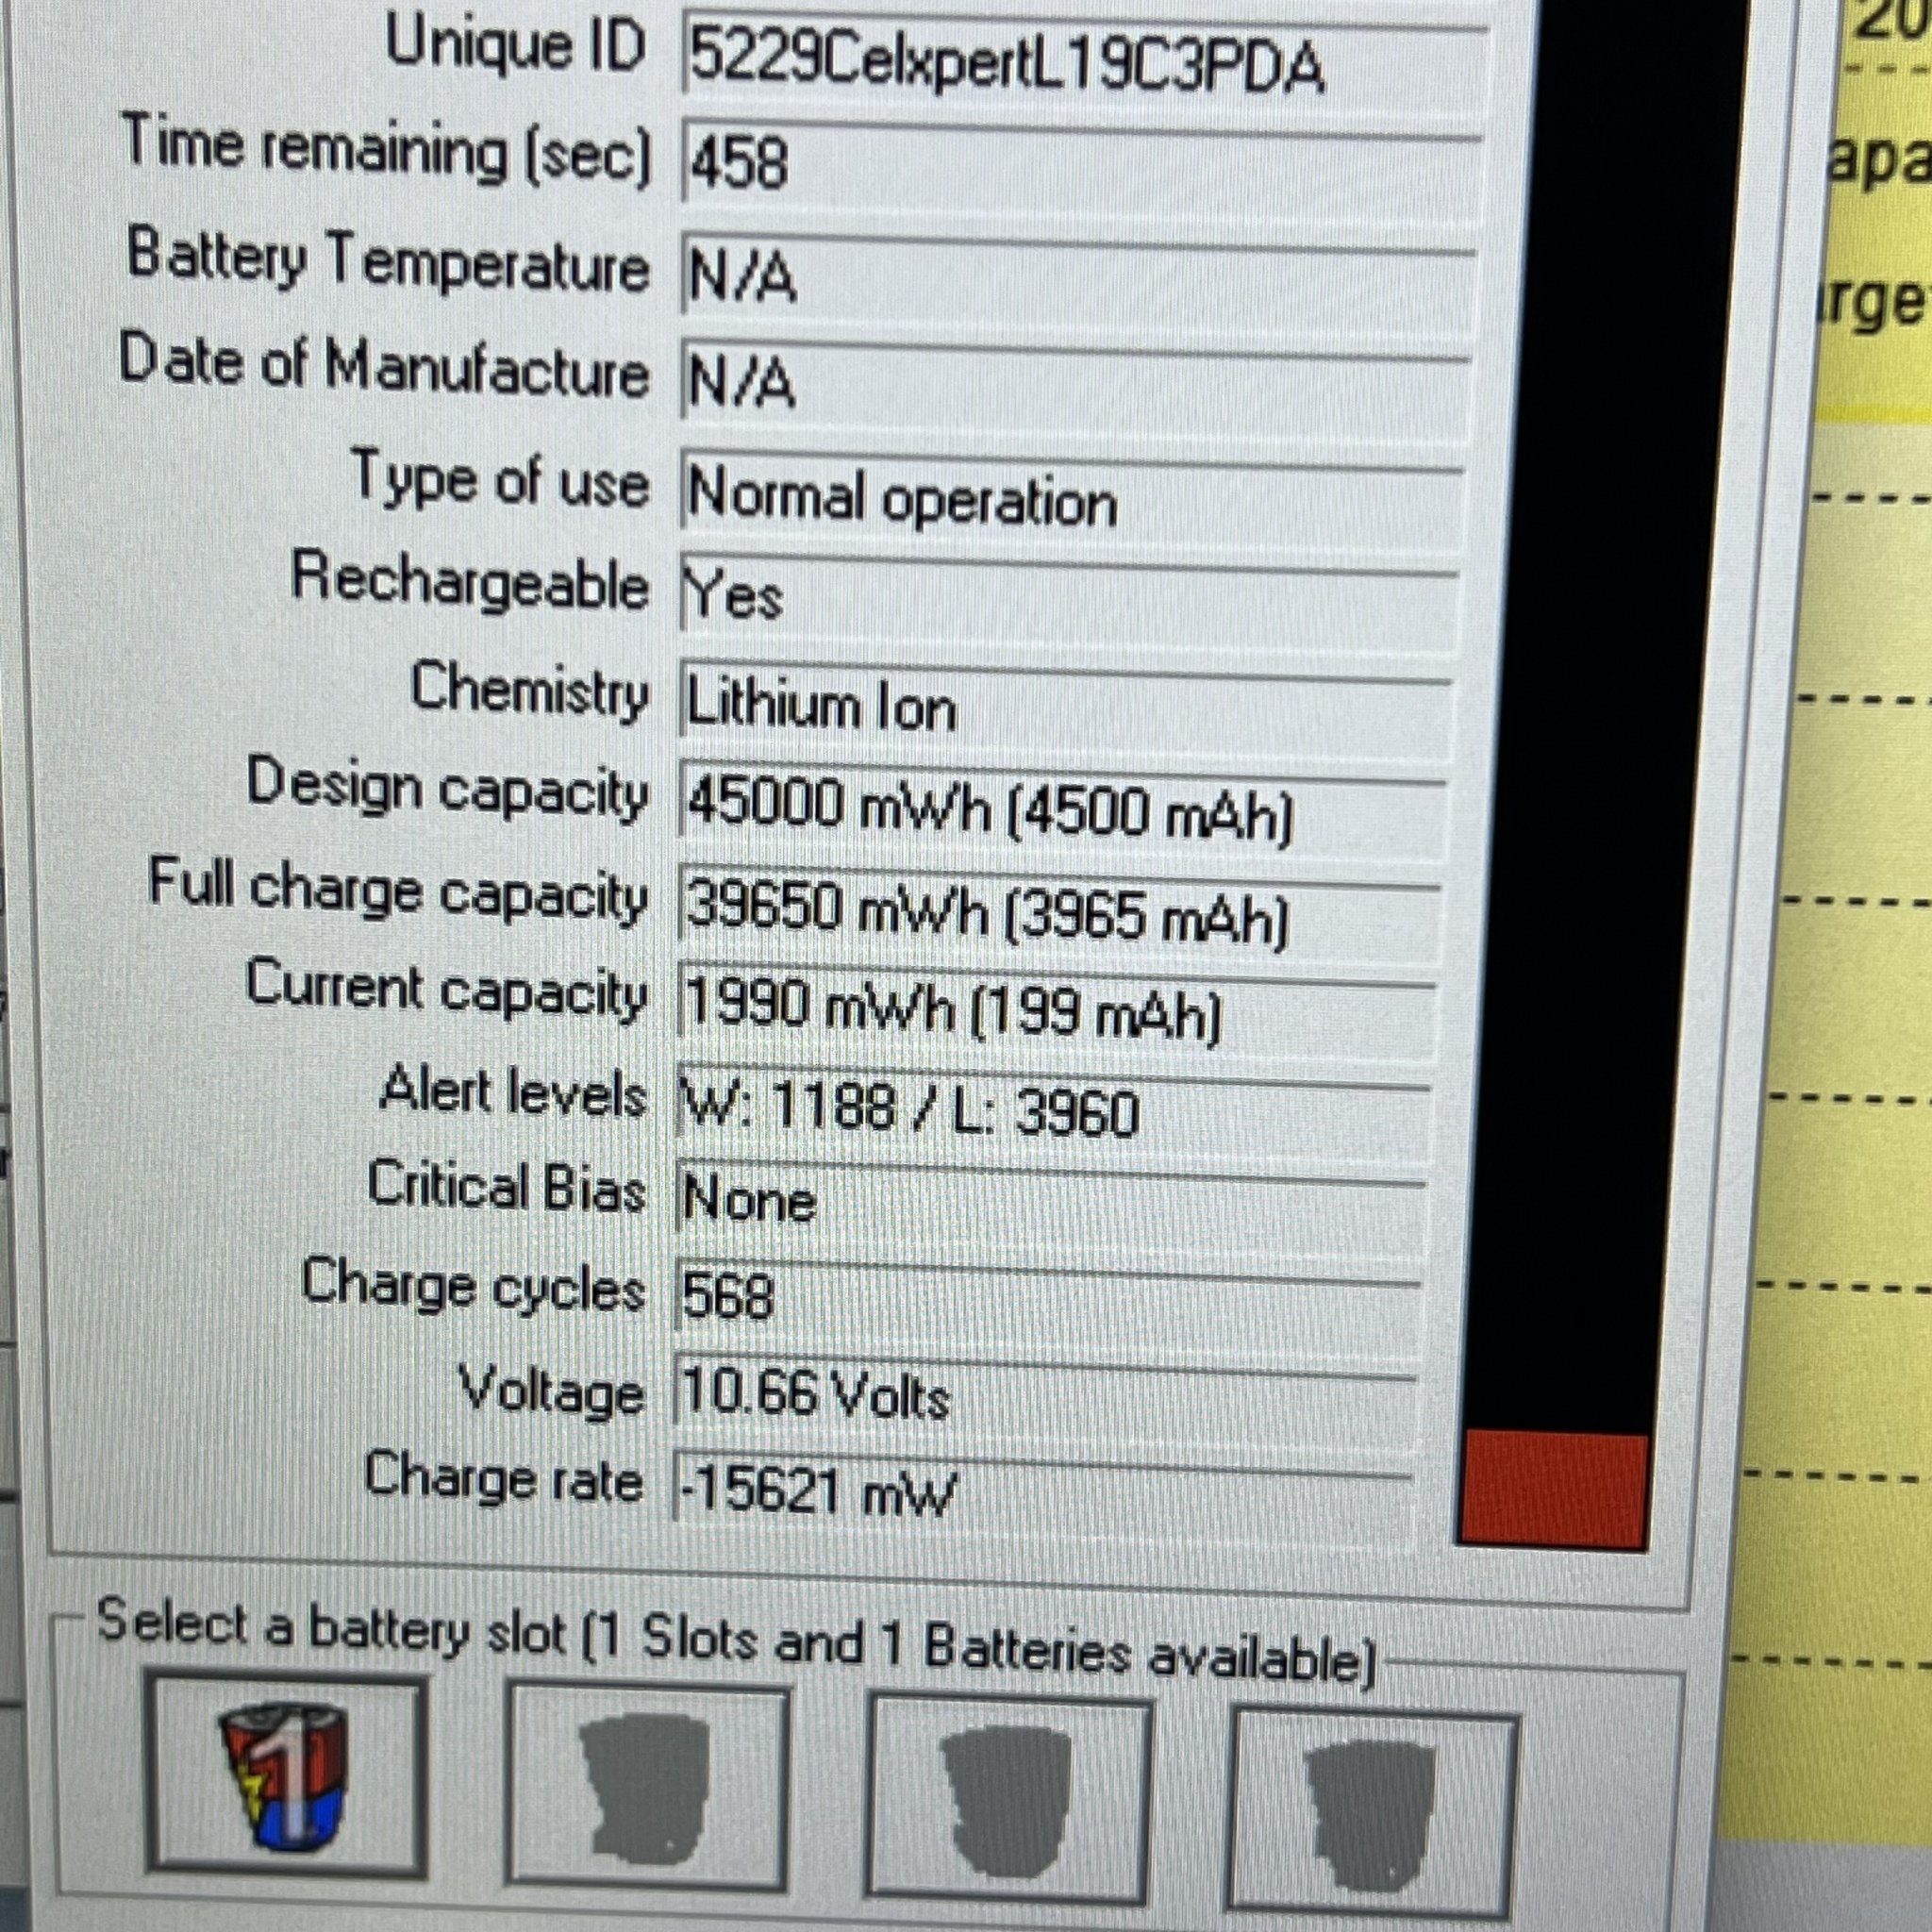
Task: Click the Design capacity value field
Action: [1060, 808]
